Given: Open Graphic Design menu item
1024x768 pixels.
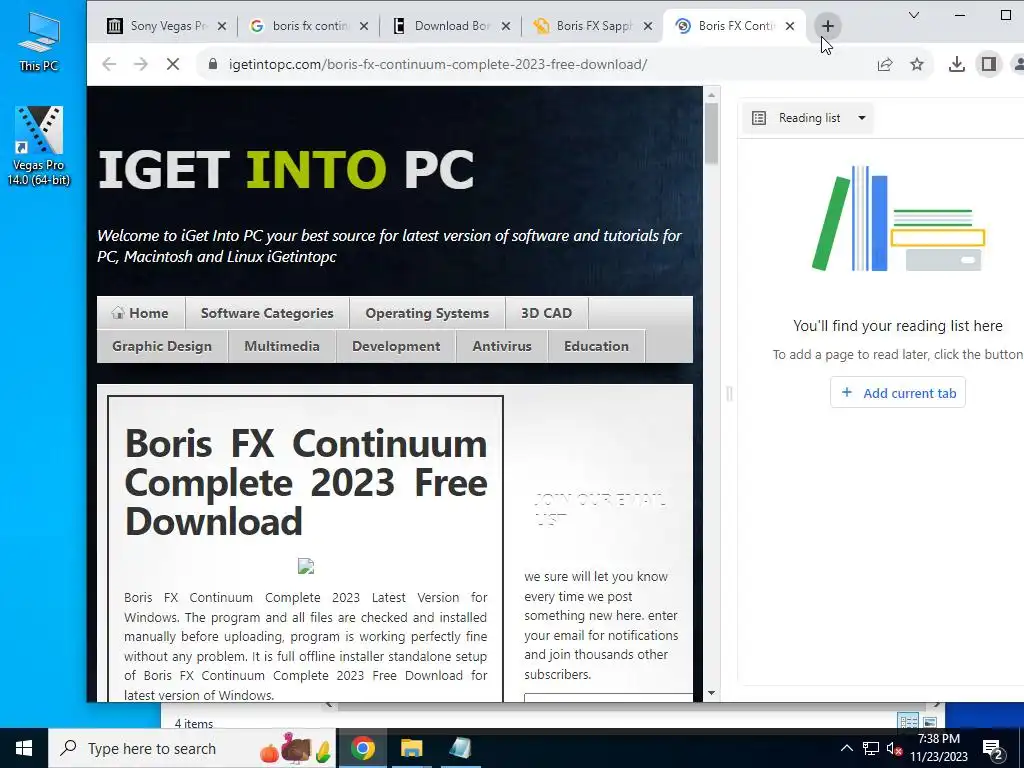Looking at the screenshot, I should coord(162,346).
